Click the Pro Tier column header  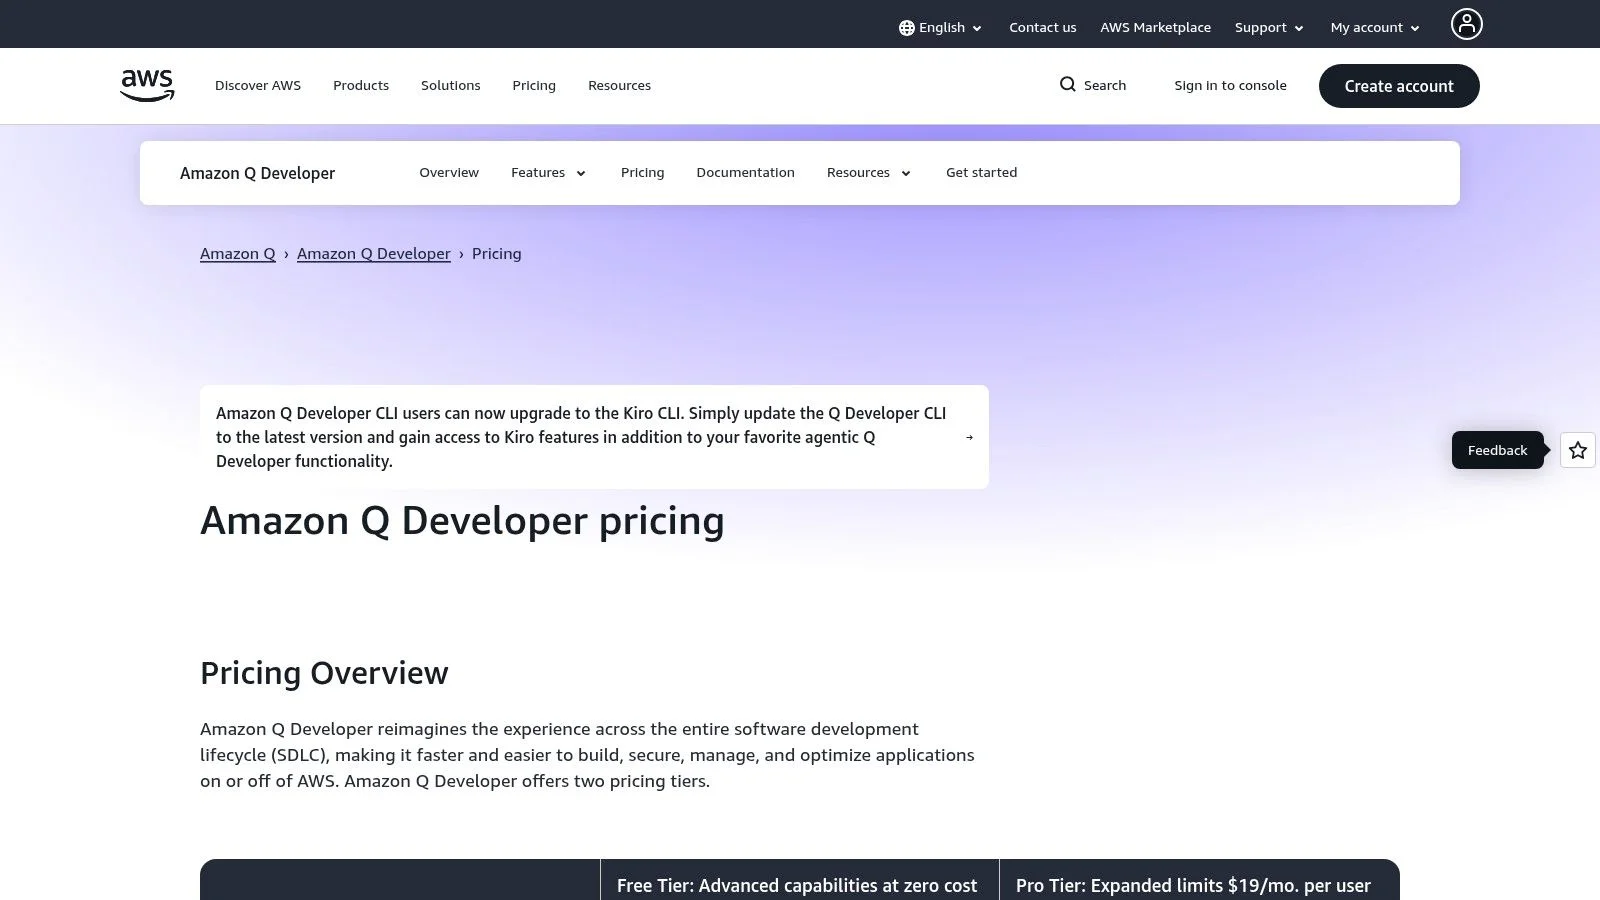(1199, 880)
